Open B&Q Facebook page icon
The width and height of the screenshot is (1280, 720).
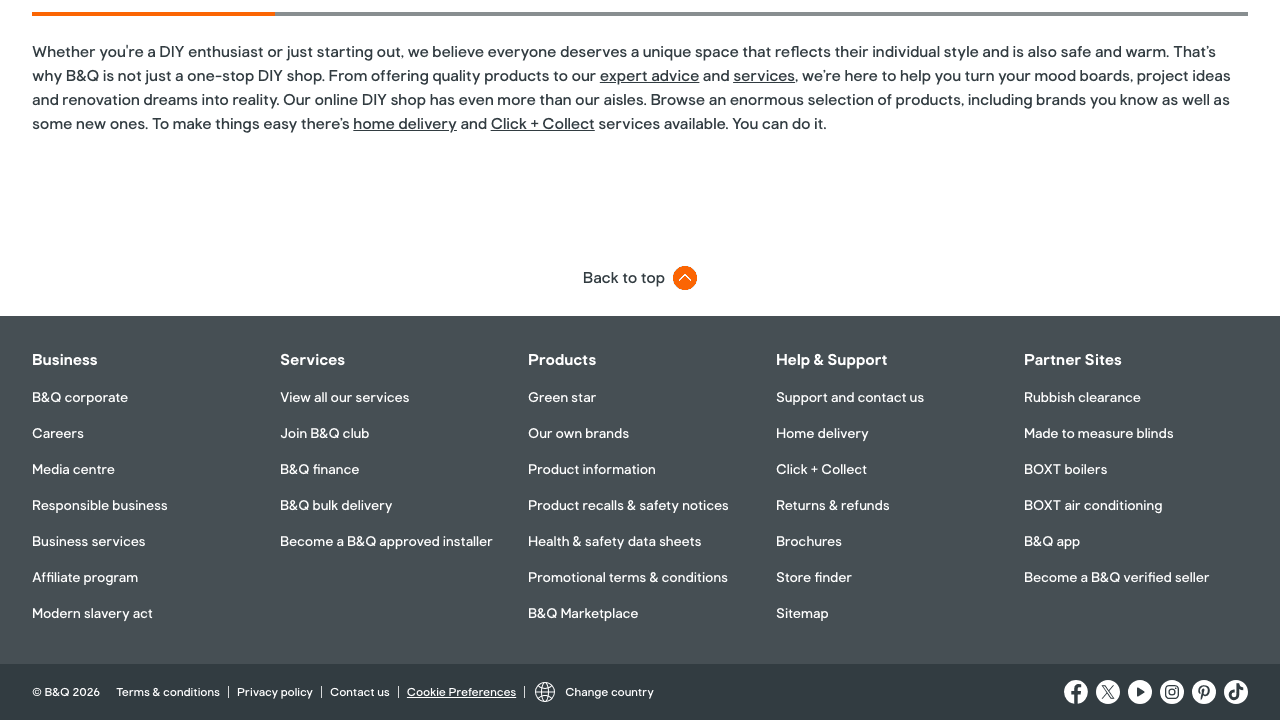pyautogui.click(x=1076, y=692)
